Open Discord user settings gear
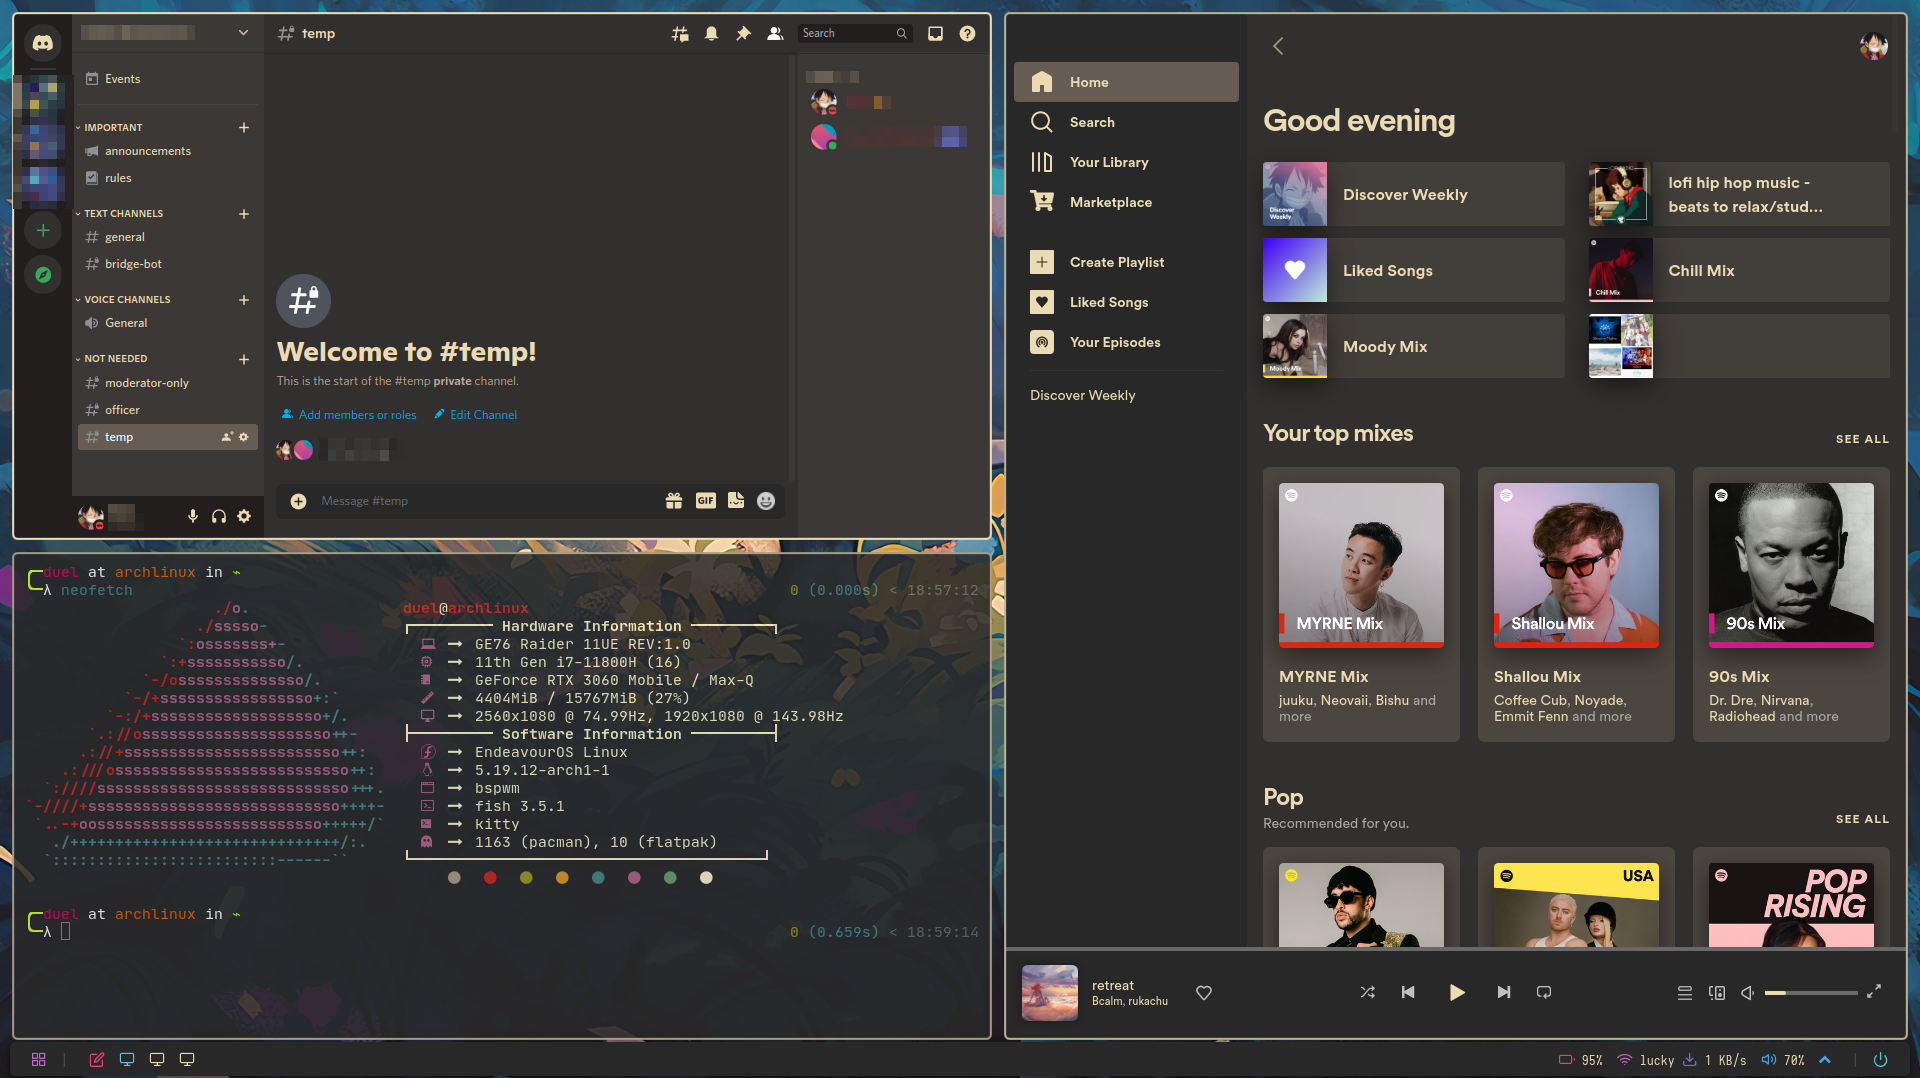This screenshot has height=1078, width=1920. [244, 516]
